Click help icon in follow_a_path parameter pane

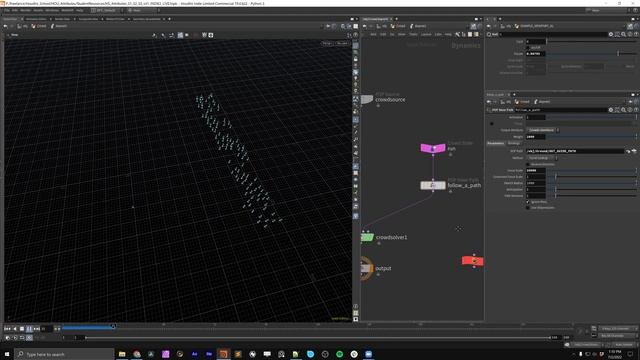(x=636, y=110)
